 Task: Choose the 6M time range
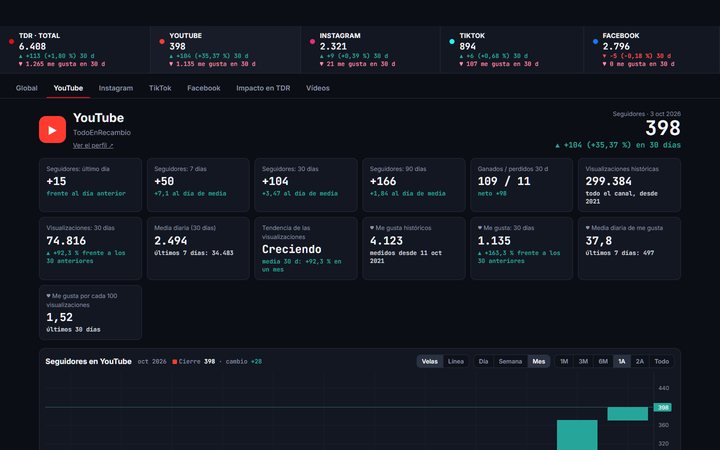(x=603, y=361)
